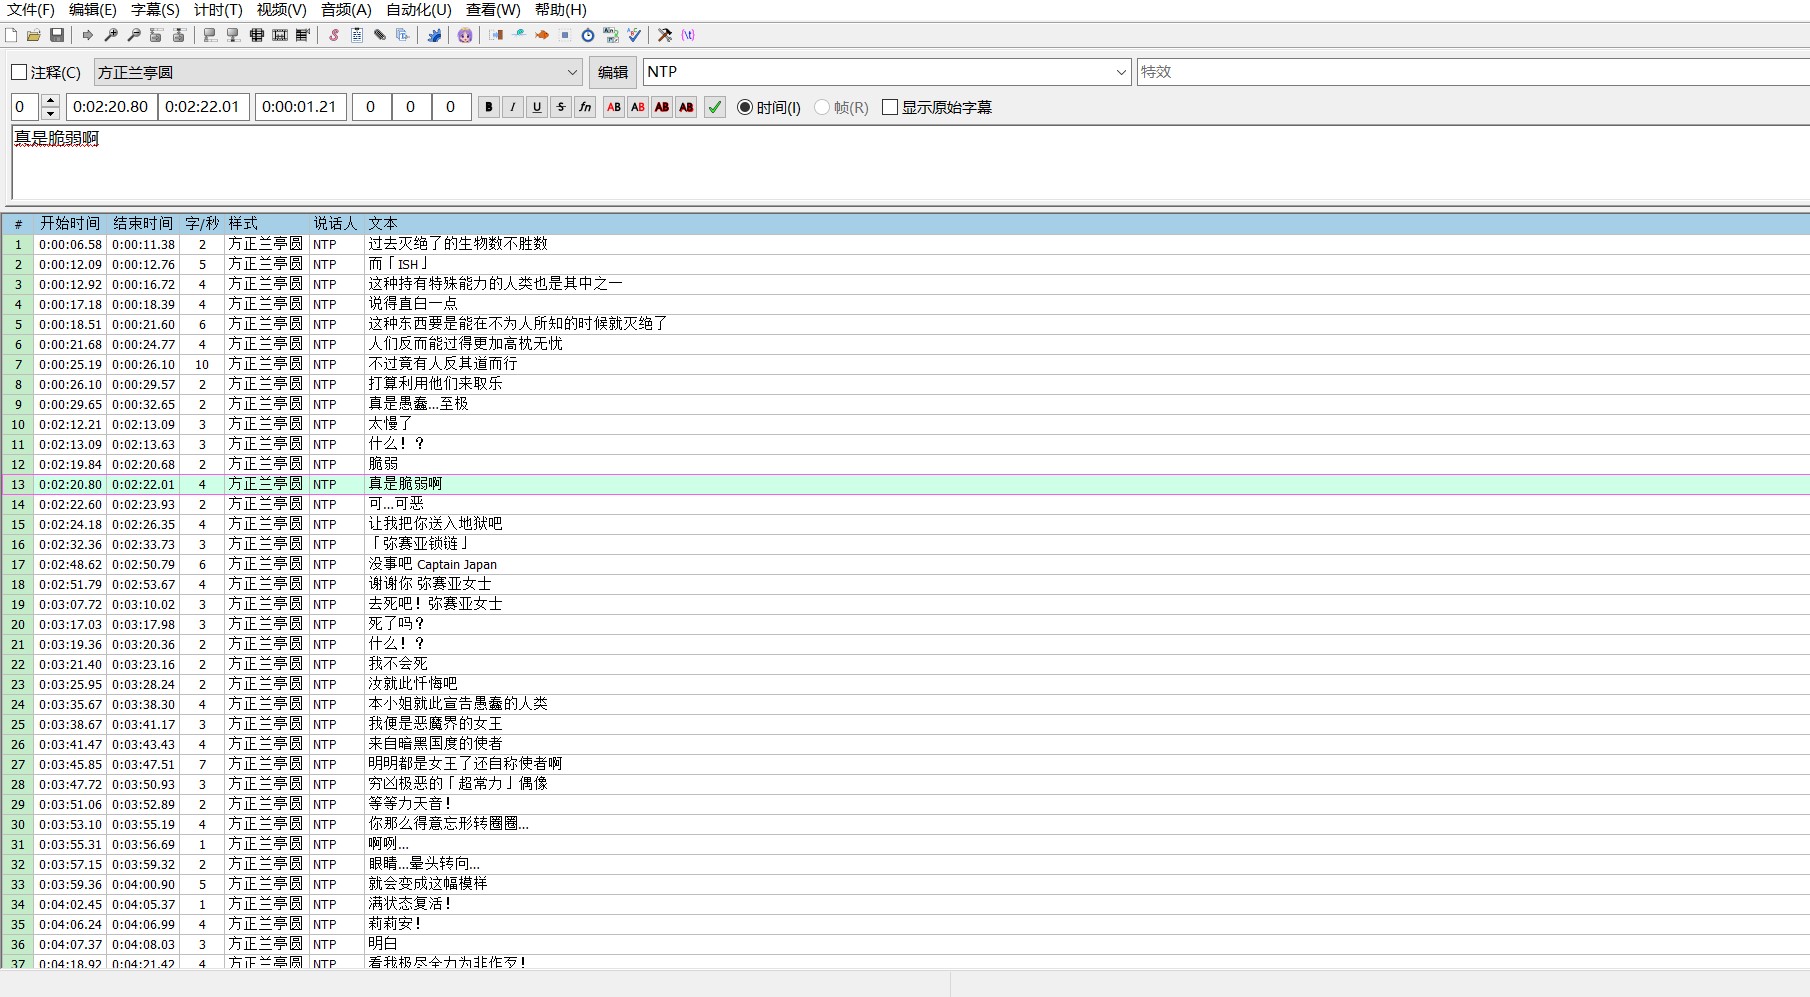Select subtitle line 过去灭绝了的生物数不胜数

(x=905, y=244)
